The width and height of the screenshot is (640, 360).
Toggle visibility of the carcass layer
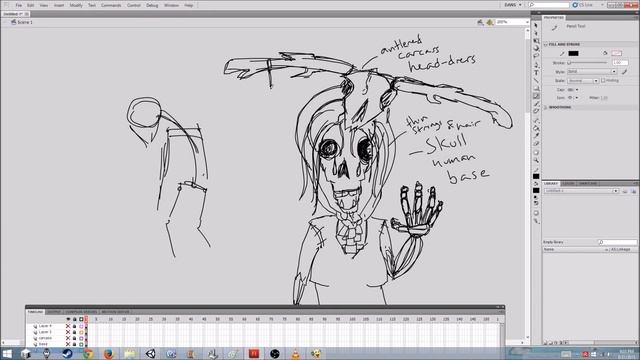coord(68,338)
